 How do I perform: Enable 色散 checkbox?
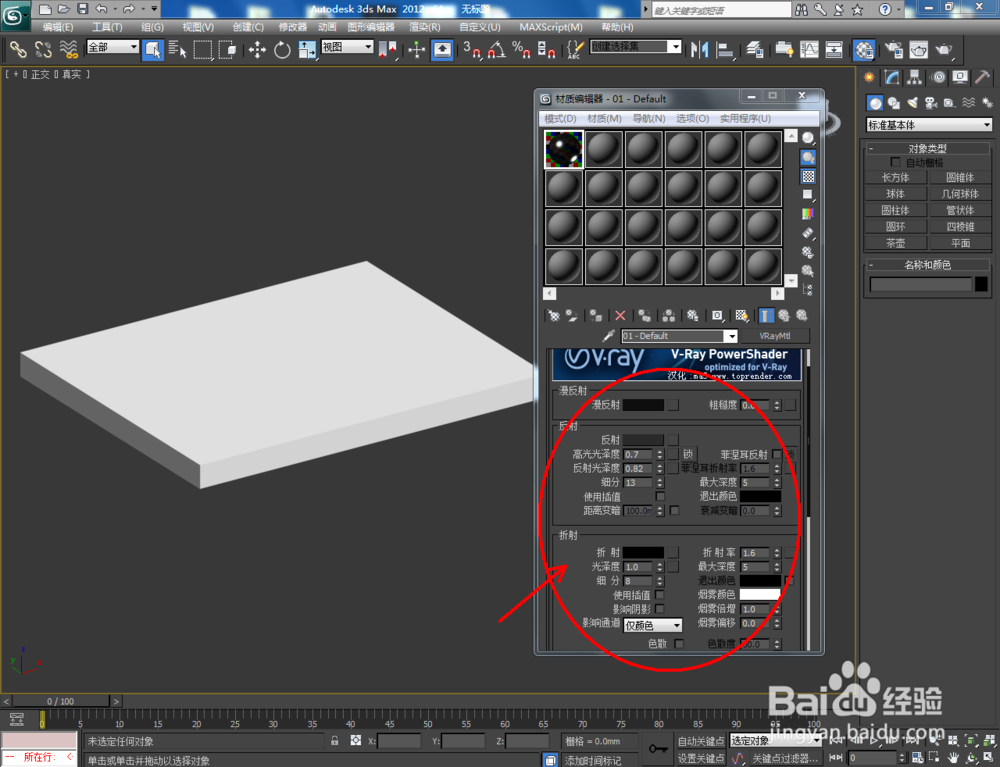pos(679,644)
